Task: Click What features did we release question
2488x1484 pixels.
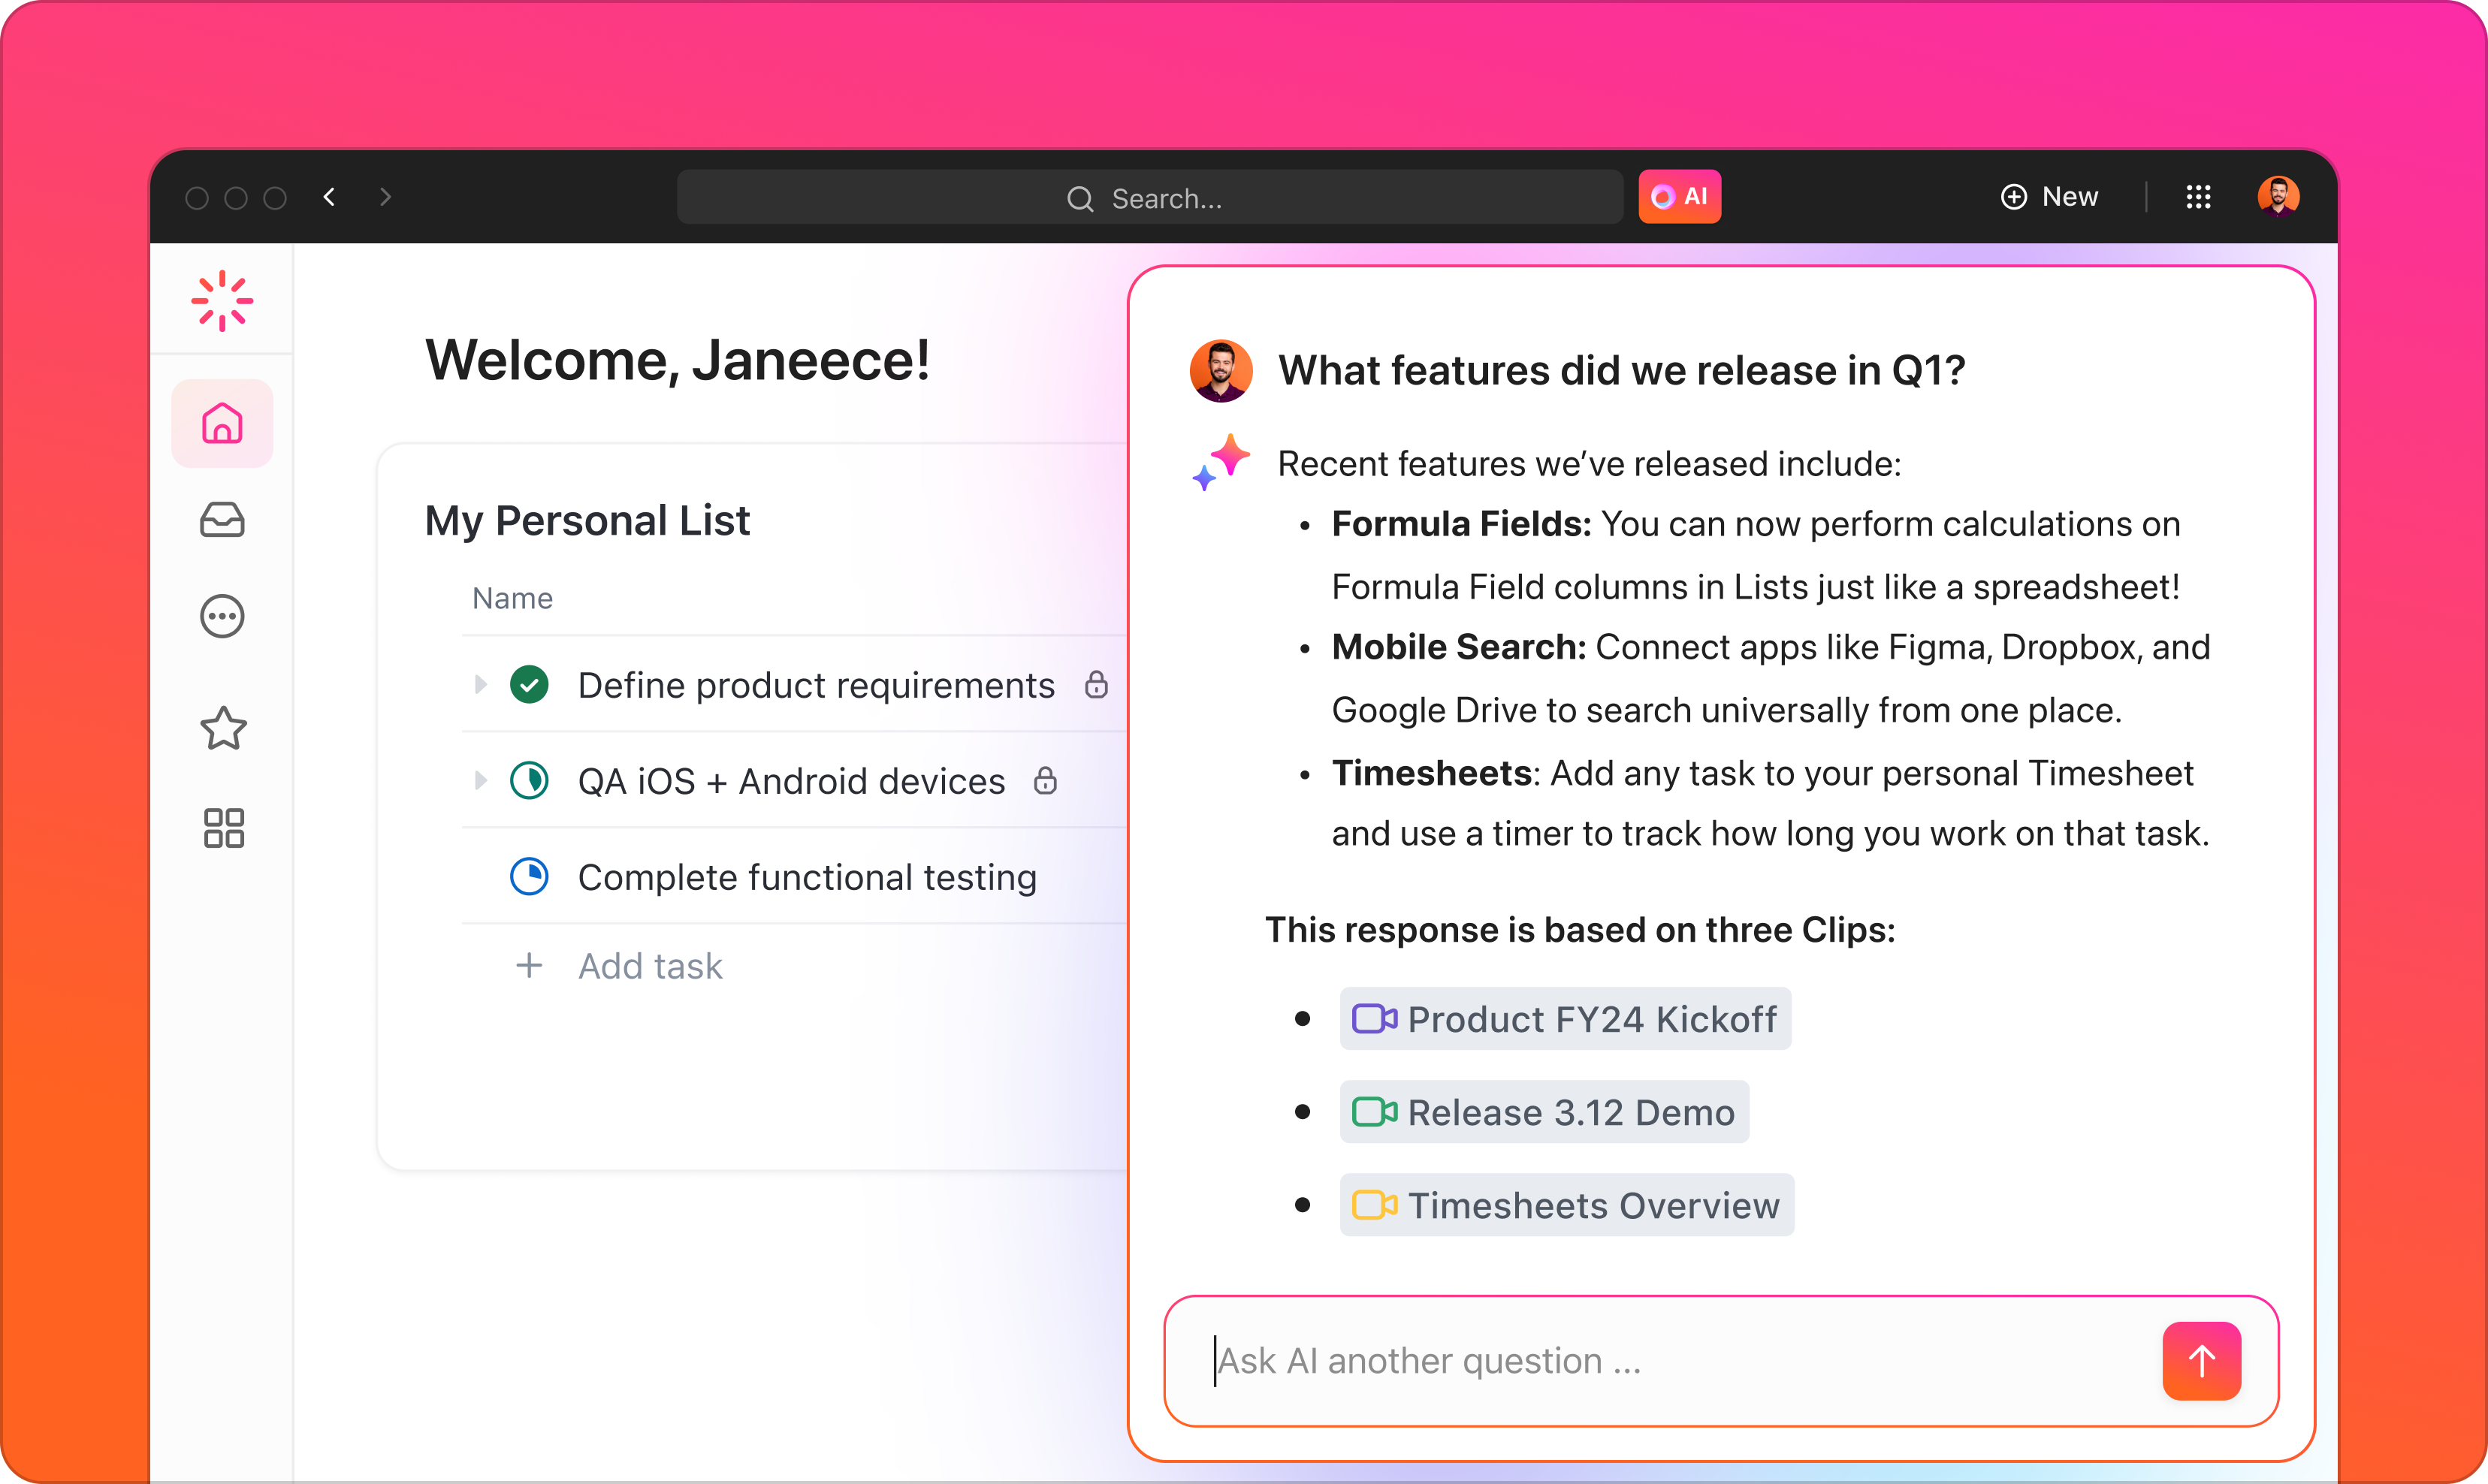Action: click(1622, 371)
